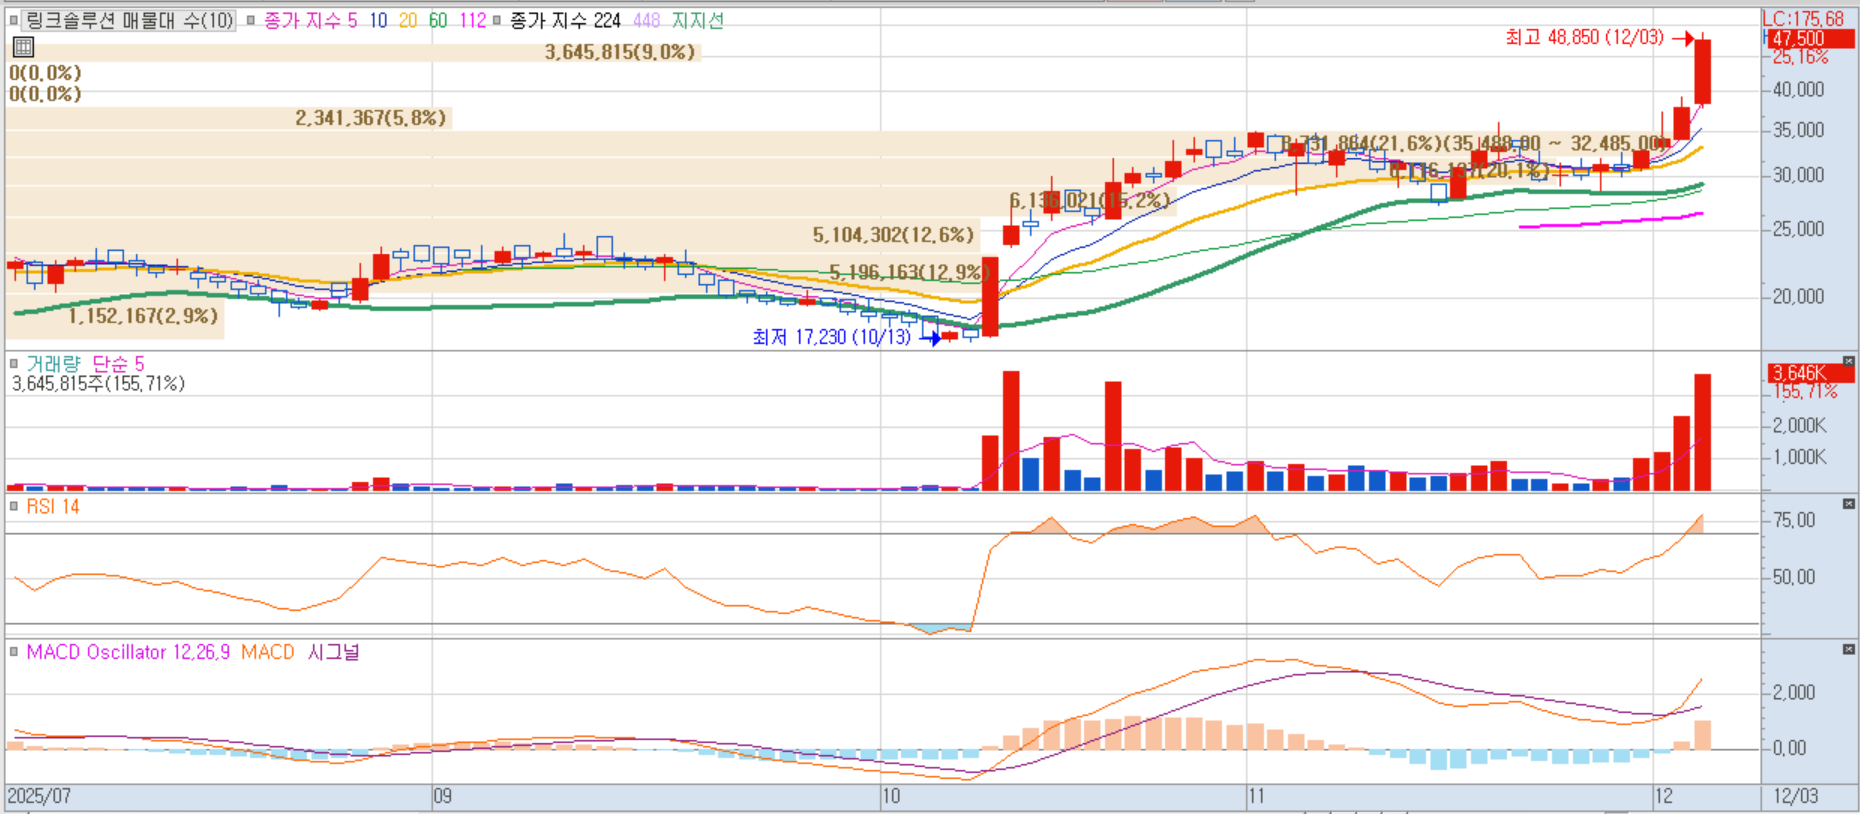Click the 35,000 price axis label
Viewport: 1860px width, 814px height.
(x=1798, y=130)
